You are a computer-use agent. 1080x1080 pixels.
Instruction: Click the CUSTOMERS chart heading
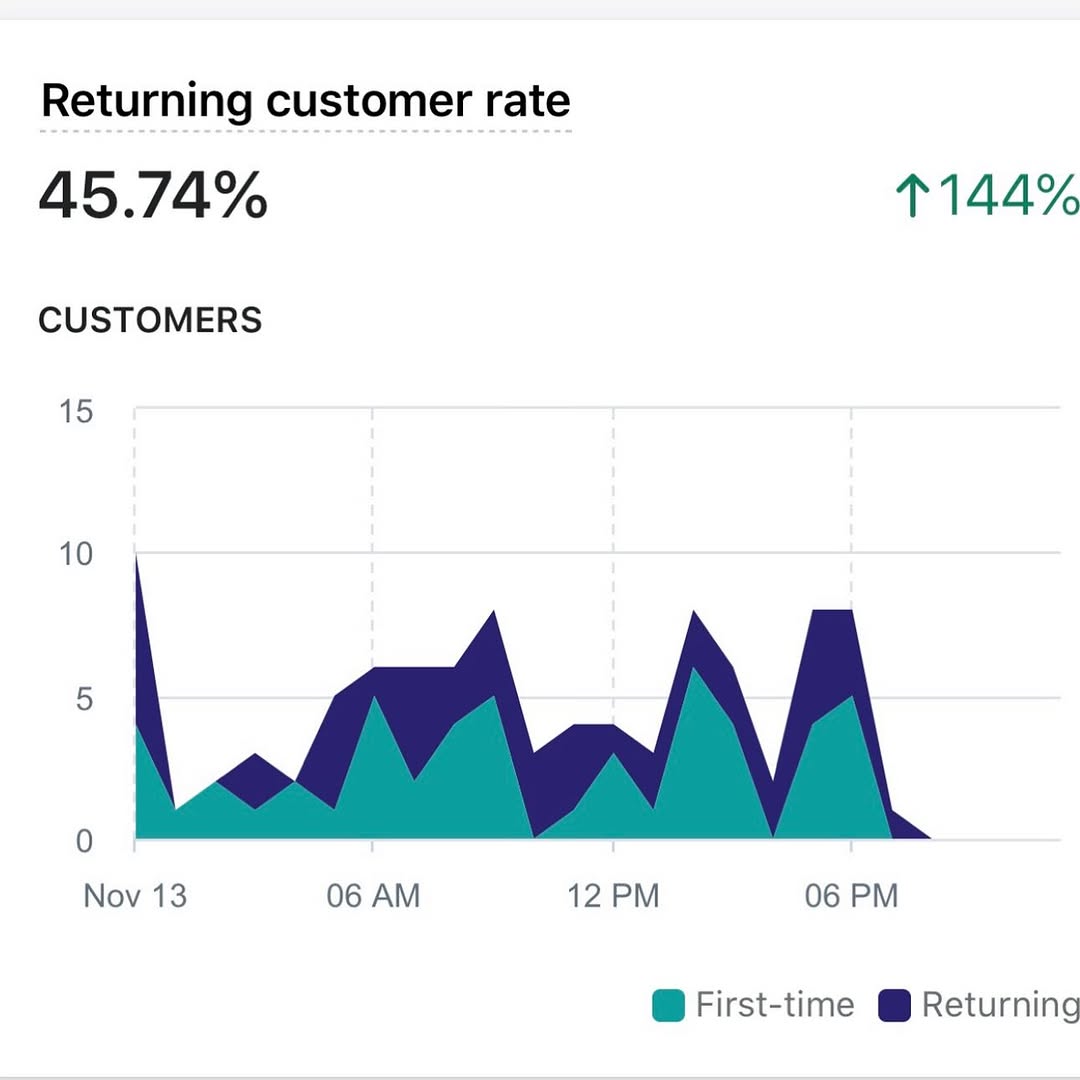point(150,320)
